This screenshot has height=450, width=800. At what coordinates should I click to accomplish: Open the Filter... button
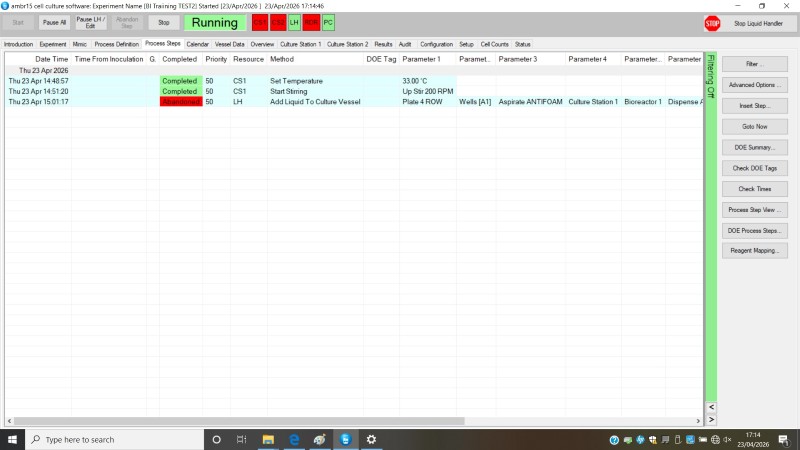coord(755,64)
